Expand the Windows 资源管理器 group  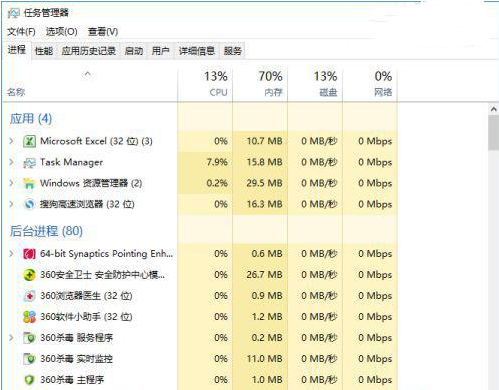click(x=11, y=183)
